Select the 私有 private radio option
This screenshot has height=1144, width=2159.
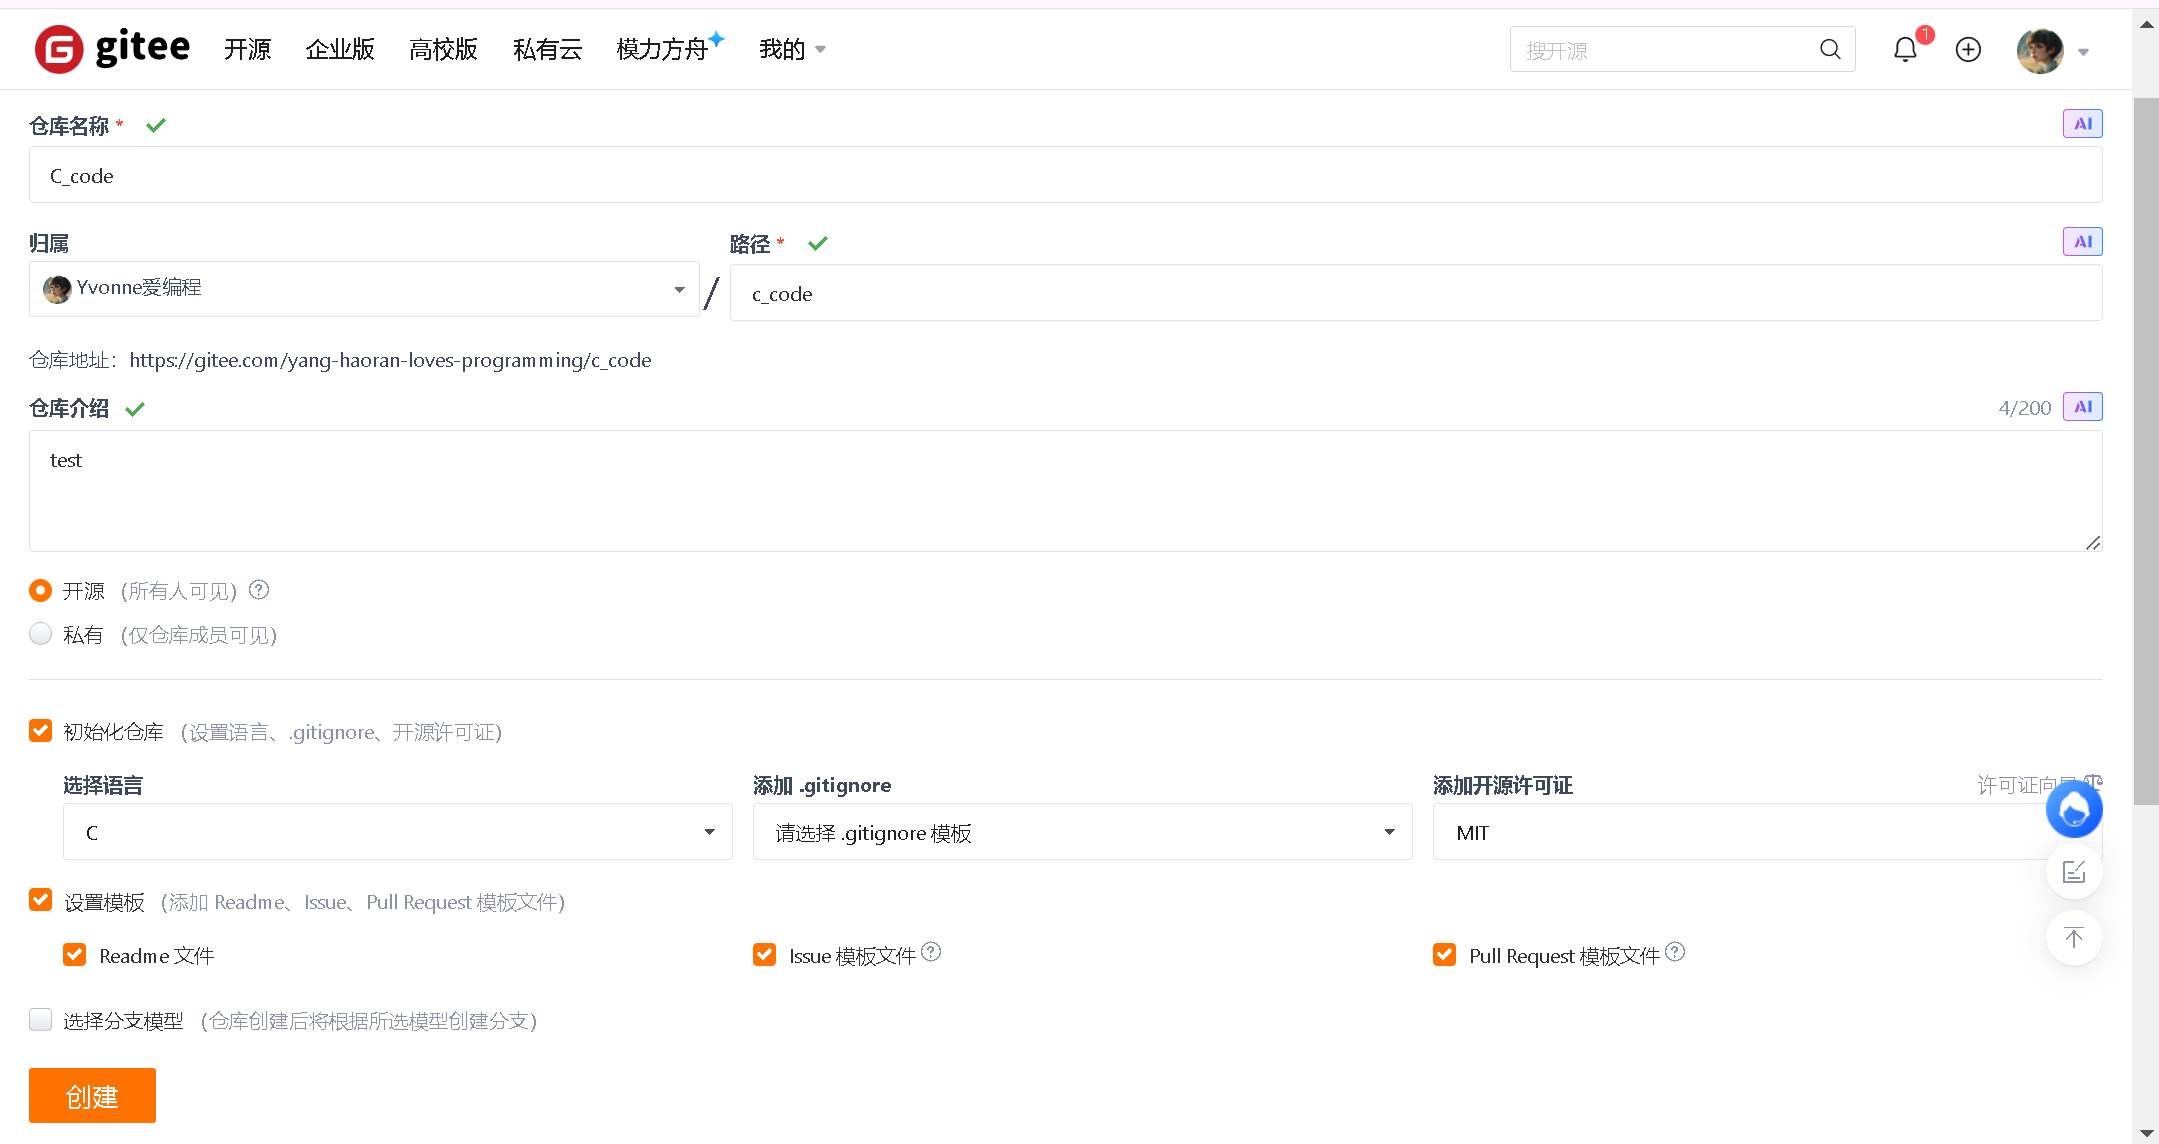pos(41,634)
